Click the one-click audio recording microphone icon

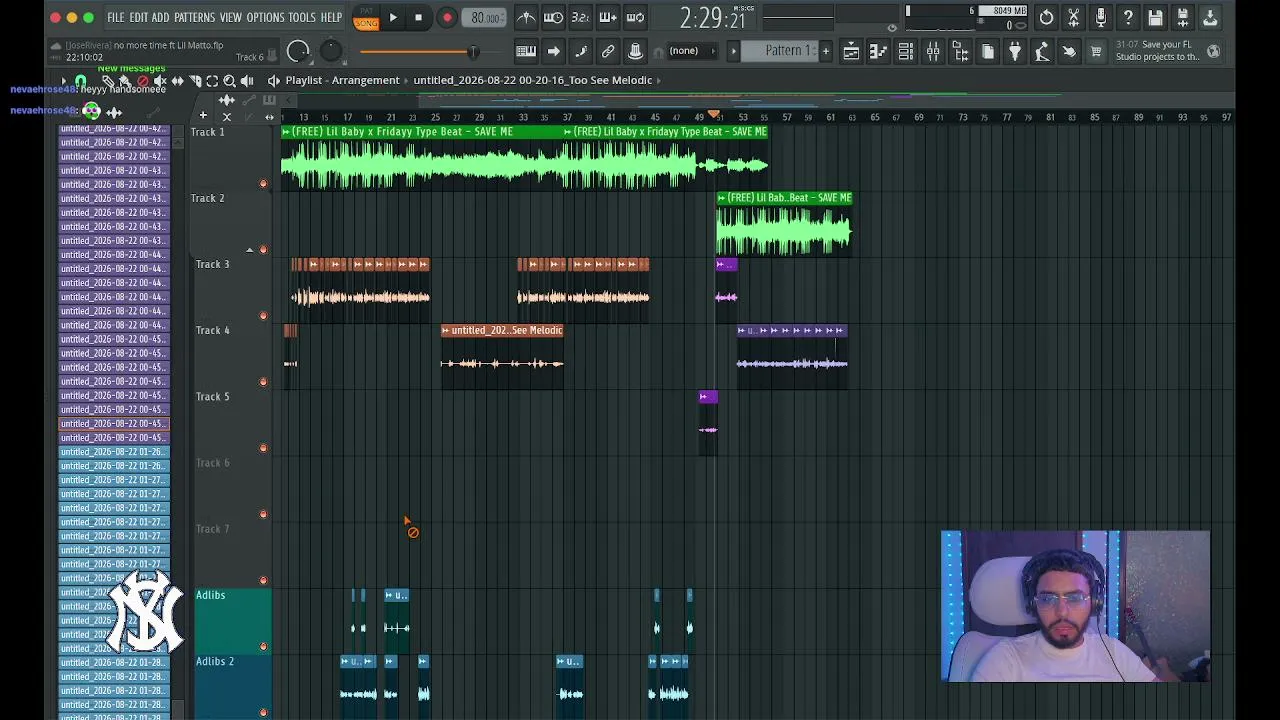pyautogui.click(x=1101, y=17)
